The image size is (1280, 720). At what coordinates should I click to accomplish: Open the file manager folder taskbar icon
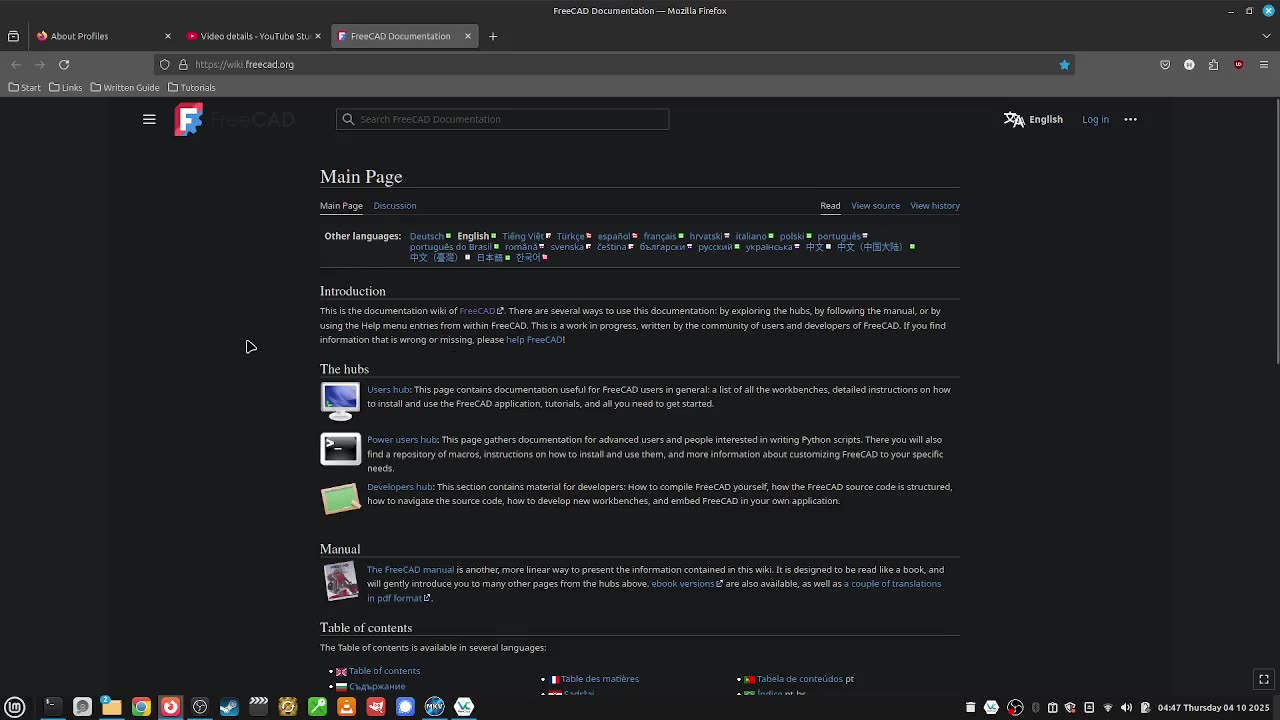tap(111, 706)
